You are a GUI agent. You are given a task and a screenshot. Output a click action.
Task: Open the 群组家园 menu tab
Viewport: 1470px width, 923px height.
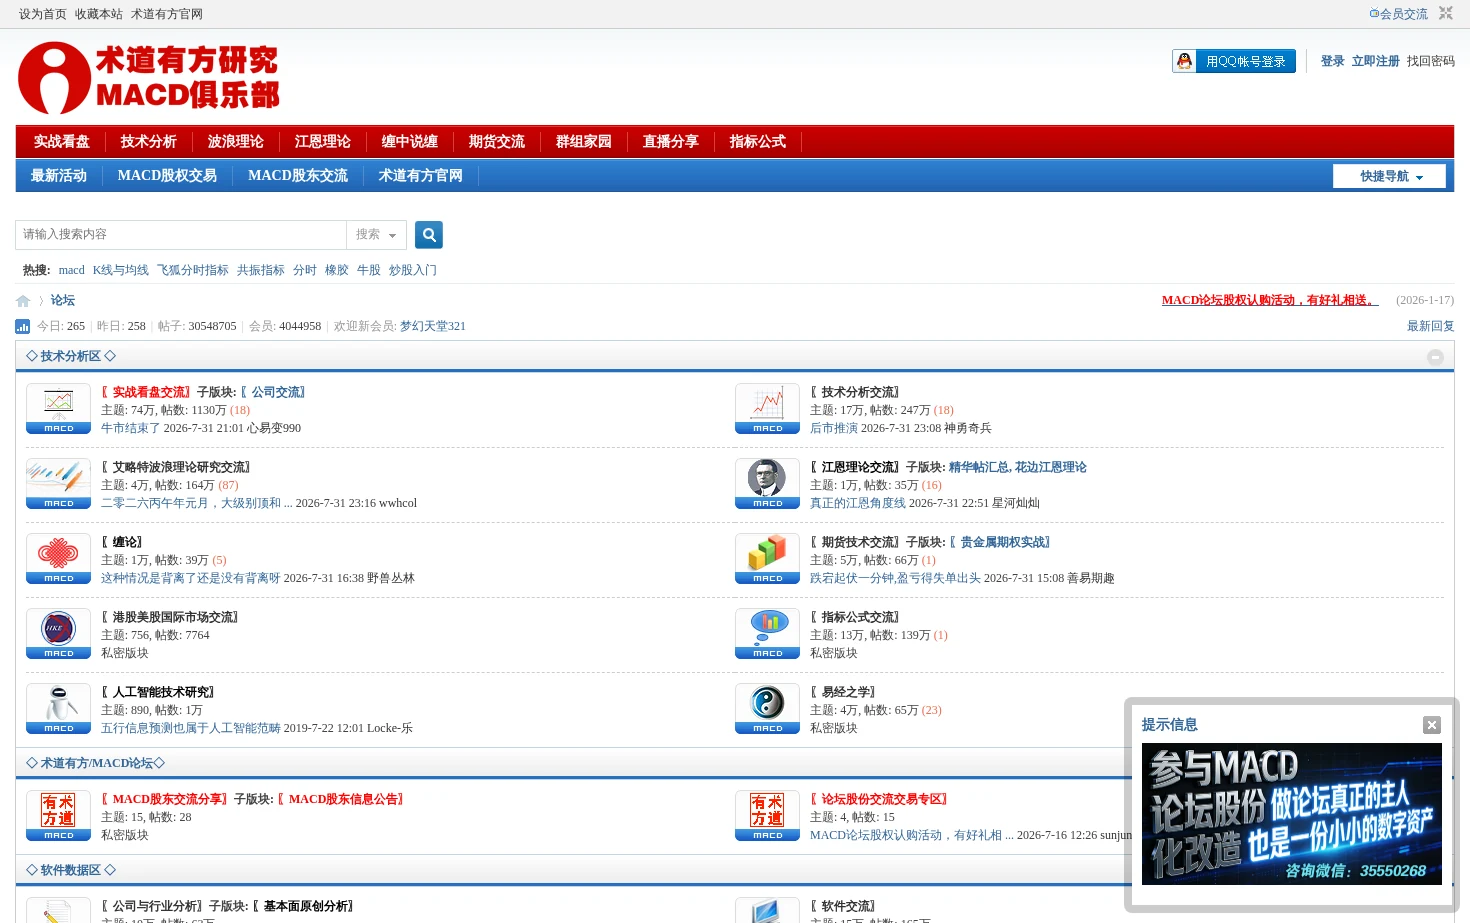click(584, 142)
